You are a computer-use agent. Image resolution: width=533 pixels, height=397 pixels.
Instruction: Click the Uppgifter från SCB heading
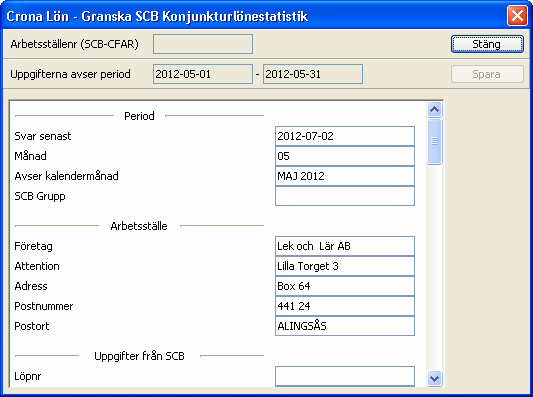click(139, 356)
